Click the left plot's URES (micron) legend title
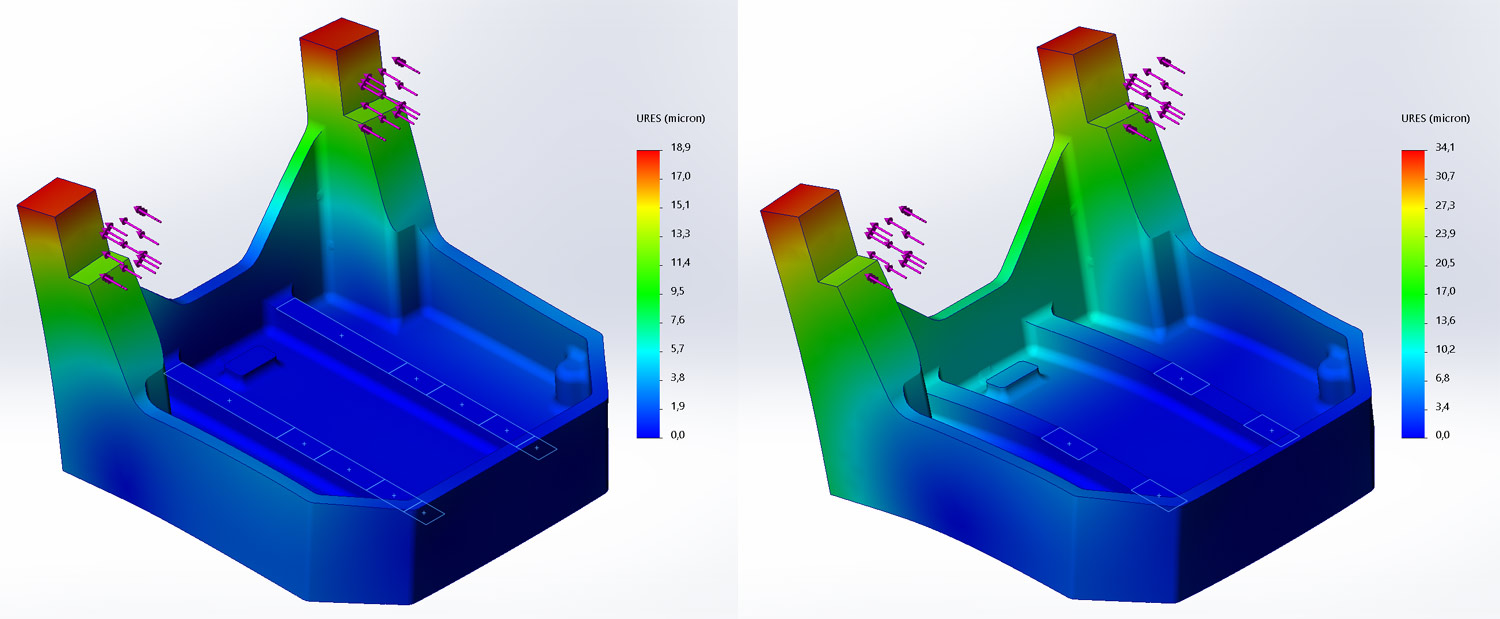This screenshot has width=1500, height=619. point(670,118)
